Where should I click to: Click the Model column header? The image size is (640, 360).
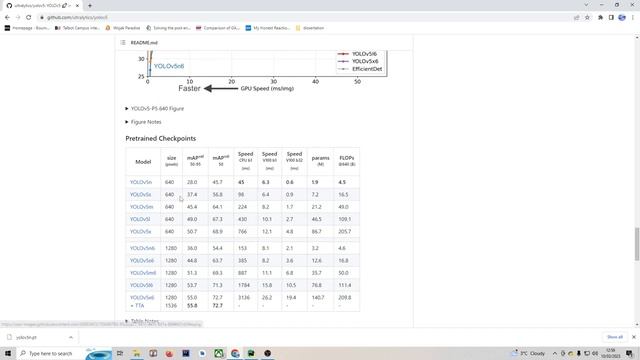point(143,162)
